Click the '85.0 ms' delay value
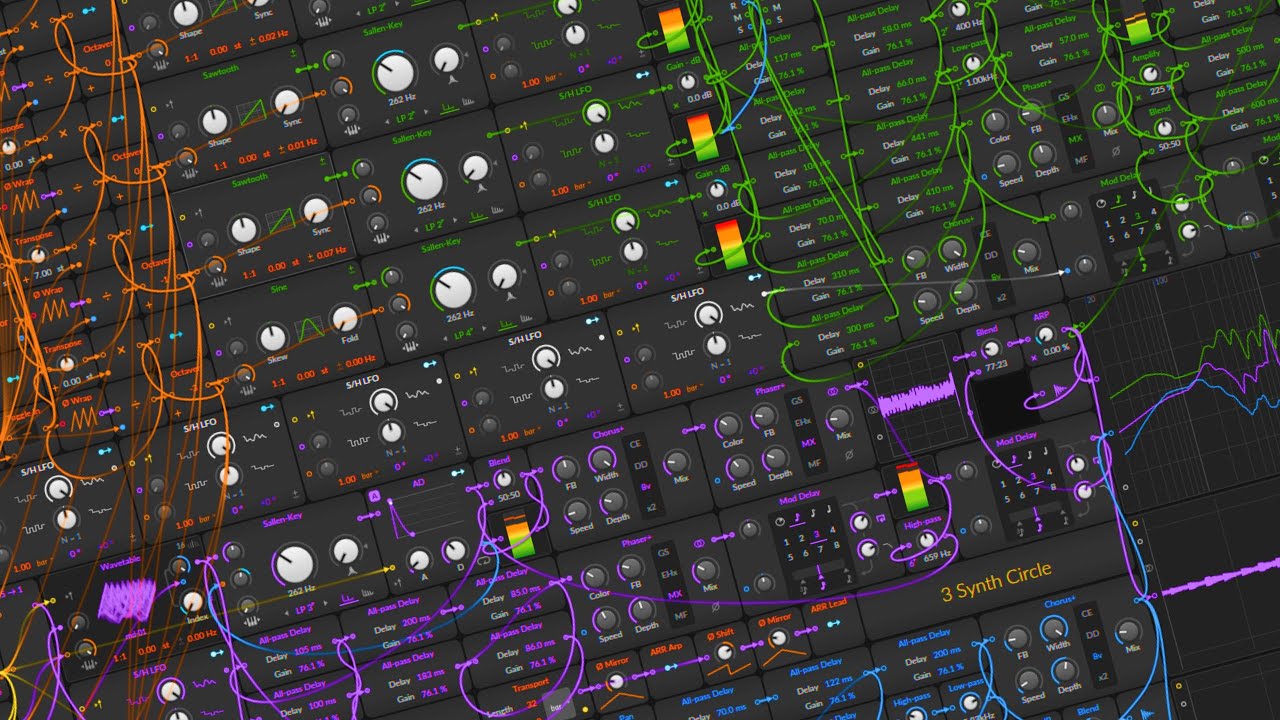1280x720 pixels. [x=523, y=592]
